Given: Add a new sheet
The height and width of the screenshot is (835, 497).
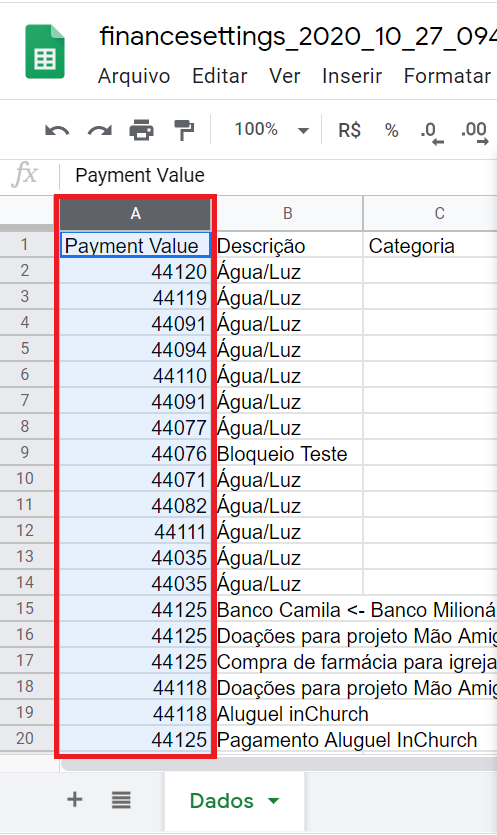Looking at the screenshot, I should pyautogui.click(x=75, y=799).
